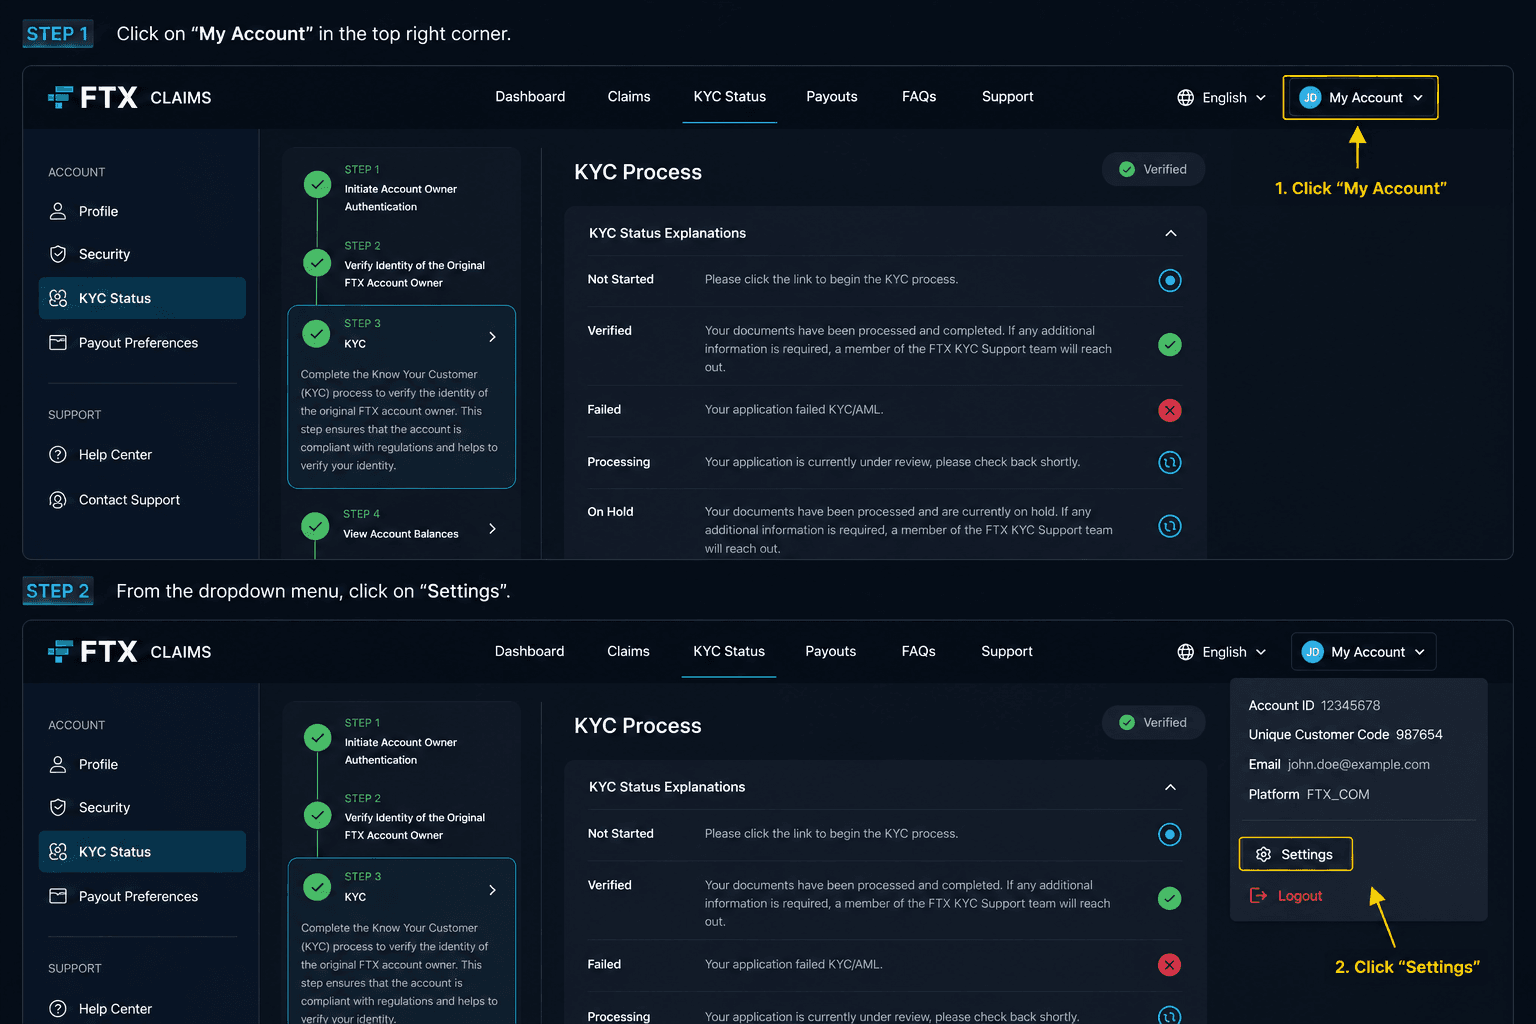Viewport: 1536px width, 1024px height.
Task: Click the Step 3 KYC chevron in Step 2 panel
Action: pos(492,890)
